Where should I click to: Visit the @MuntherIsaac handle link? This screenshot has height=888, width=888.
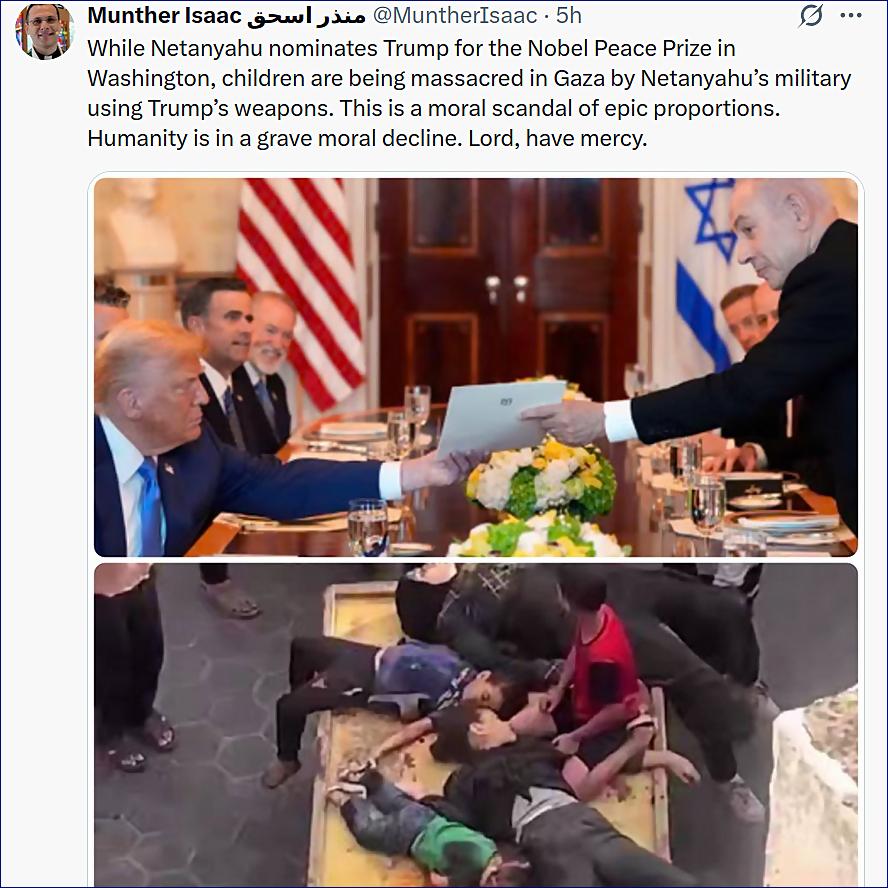click(455, 16)
